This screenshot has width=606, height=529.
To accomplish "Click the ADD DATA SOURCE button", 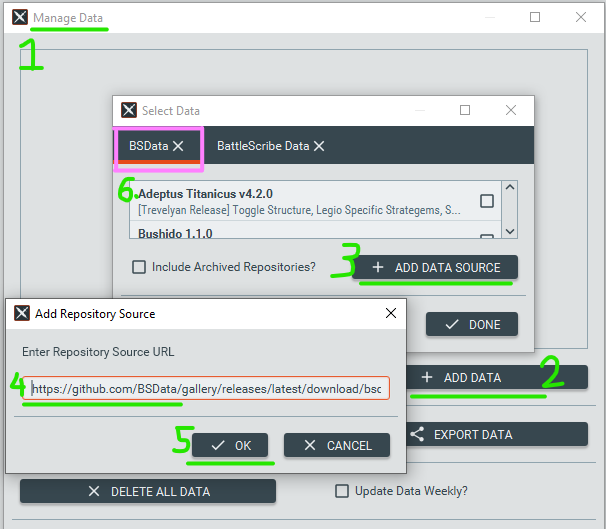I will tap(435, 267).
